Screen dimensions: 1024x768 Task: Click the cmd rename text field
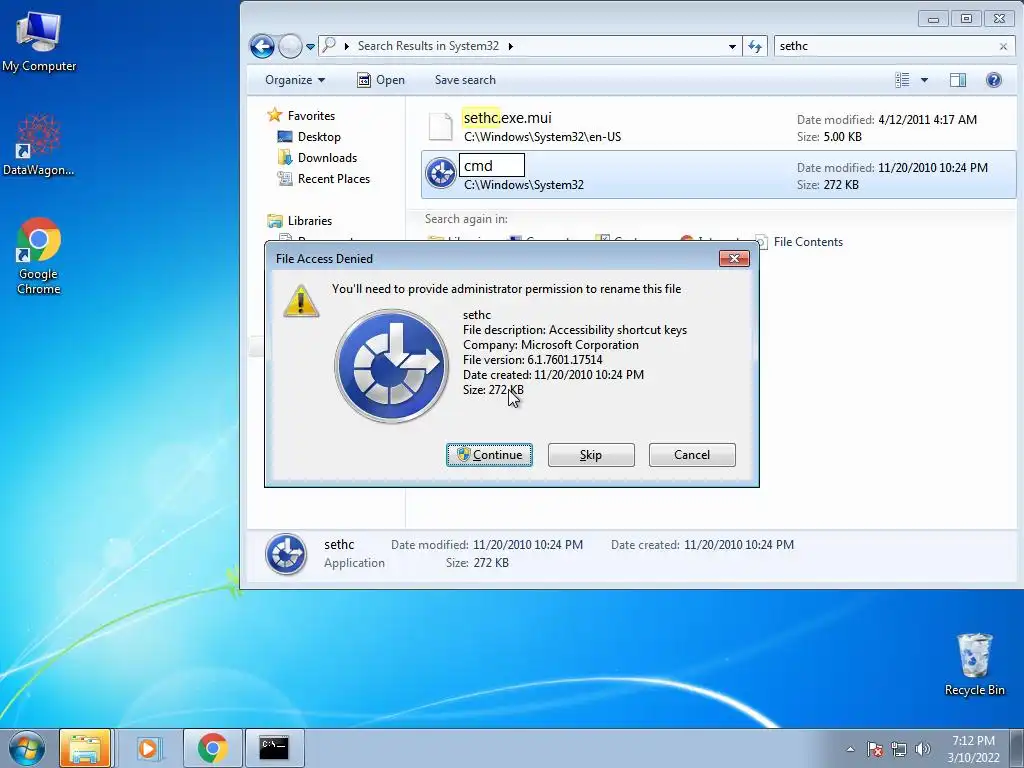click(492, 165)
